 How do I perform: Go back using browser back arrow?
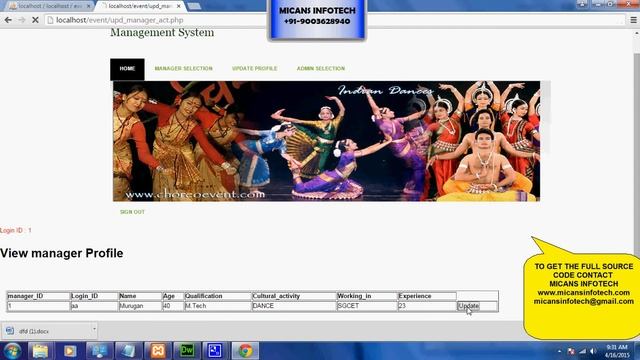click(8, 20)
